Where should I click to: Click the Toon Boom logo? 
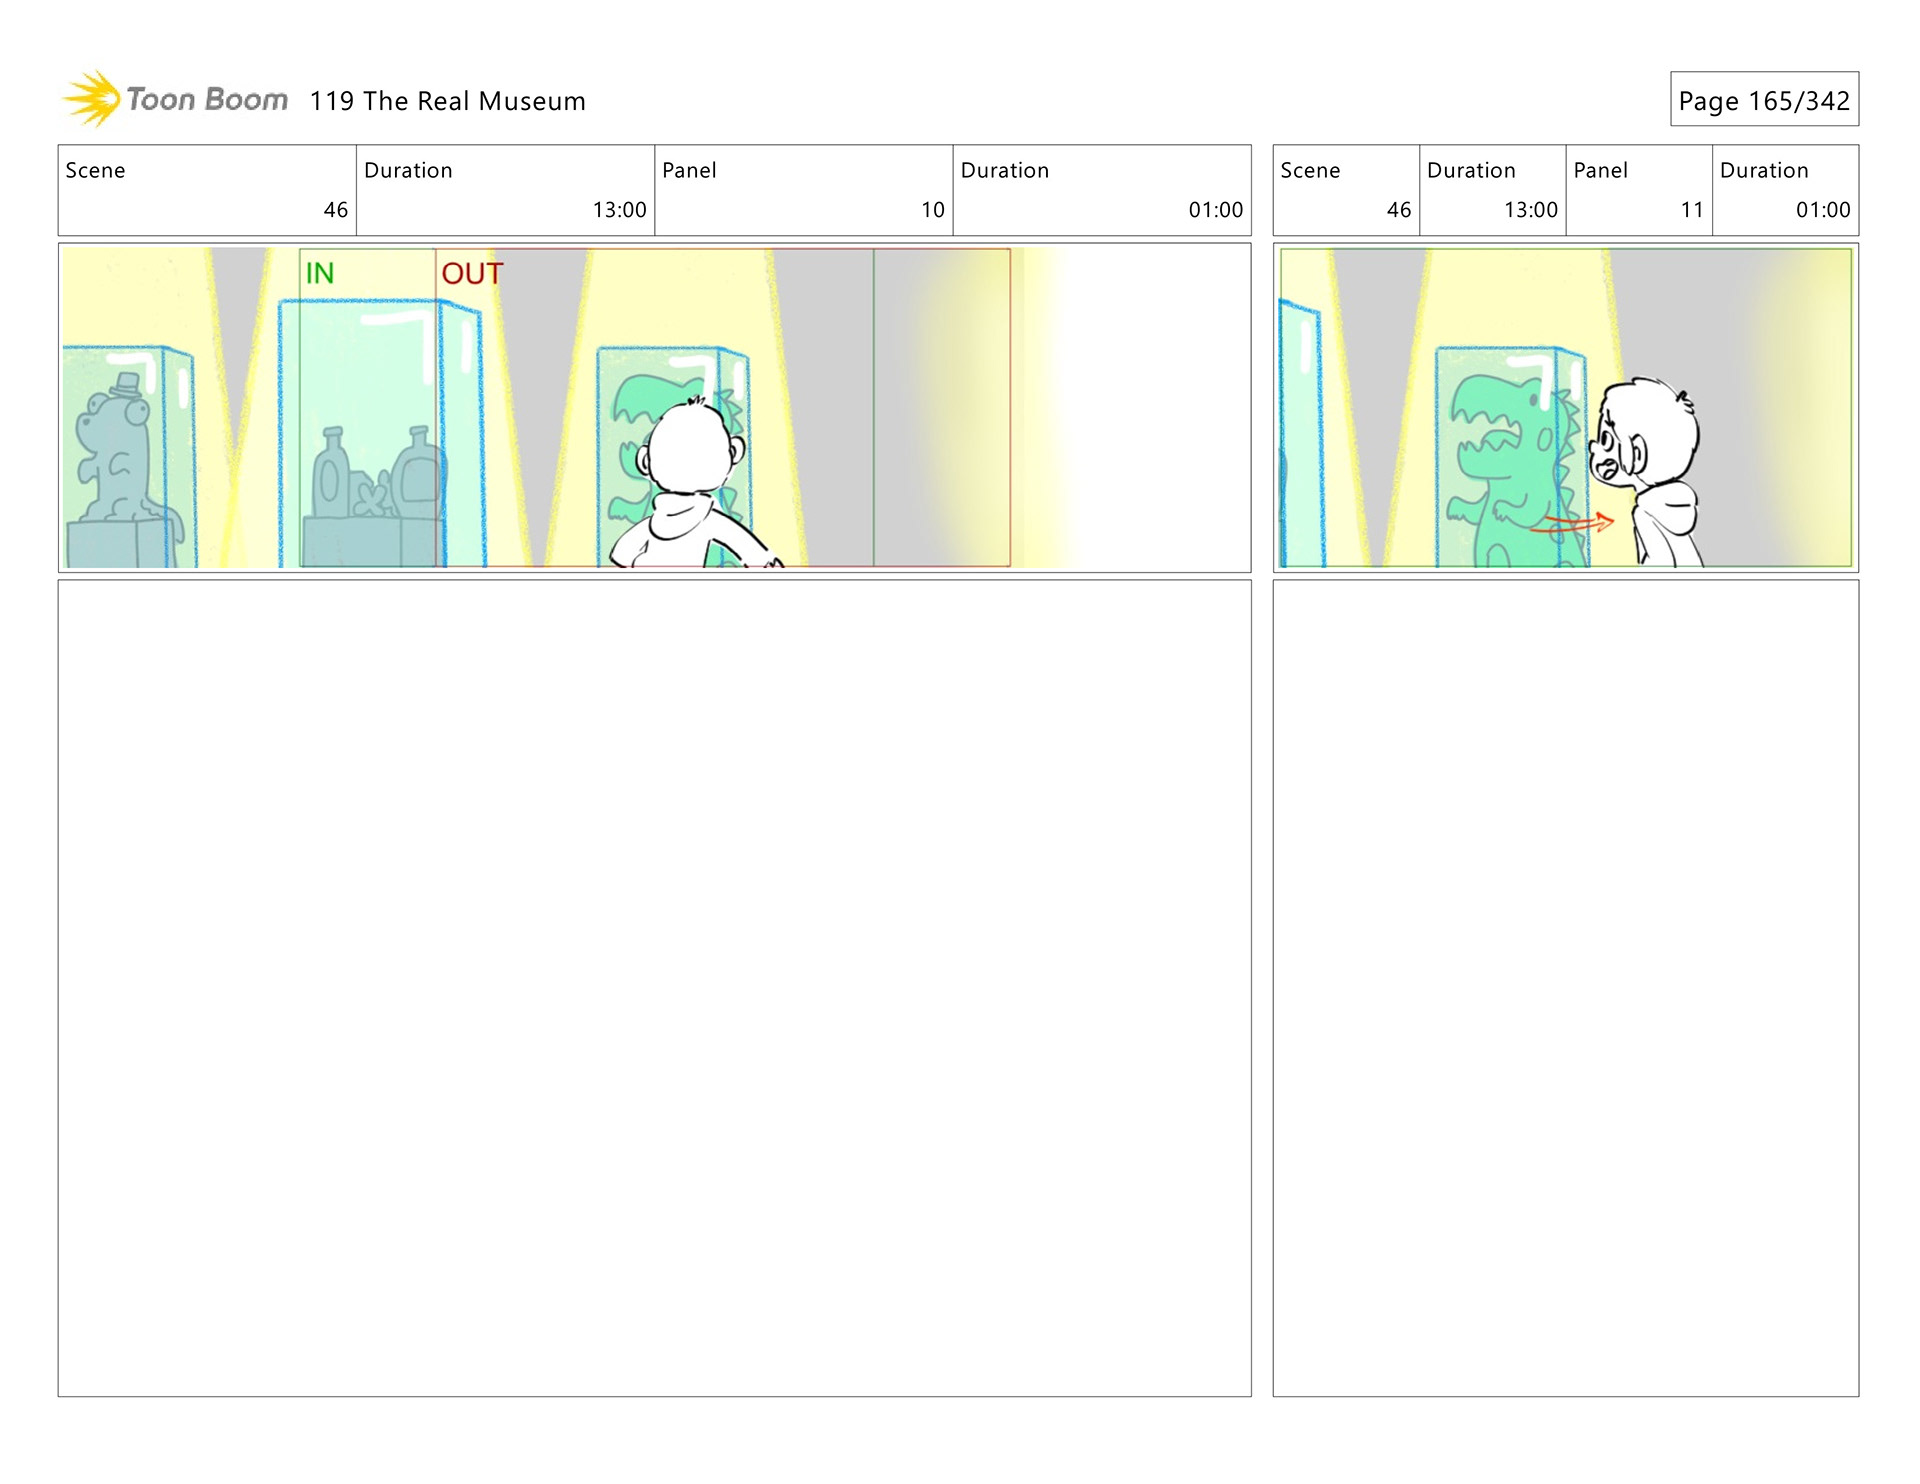click(175, 99)
